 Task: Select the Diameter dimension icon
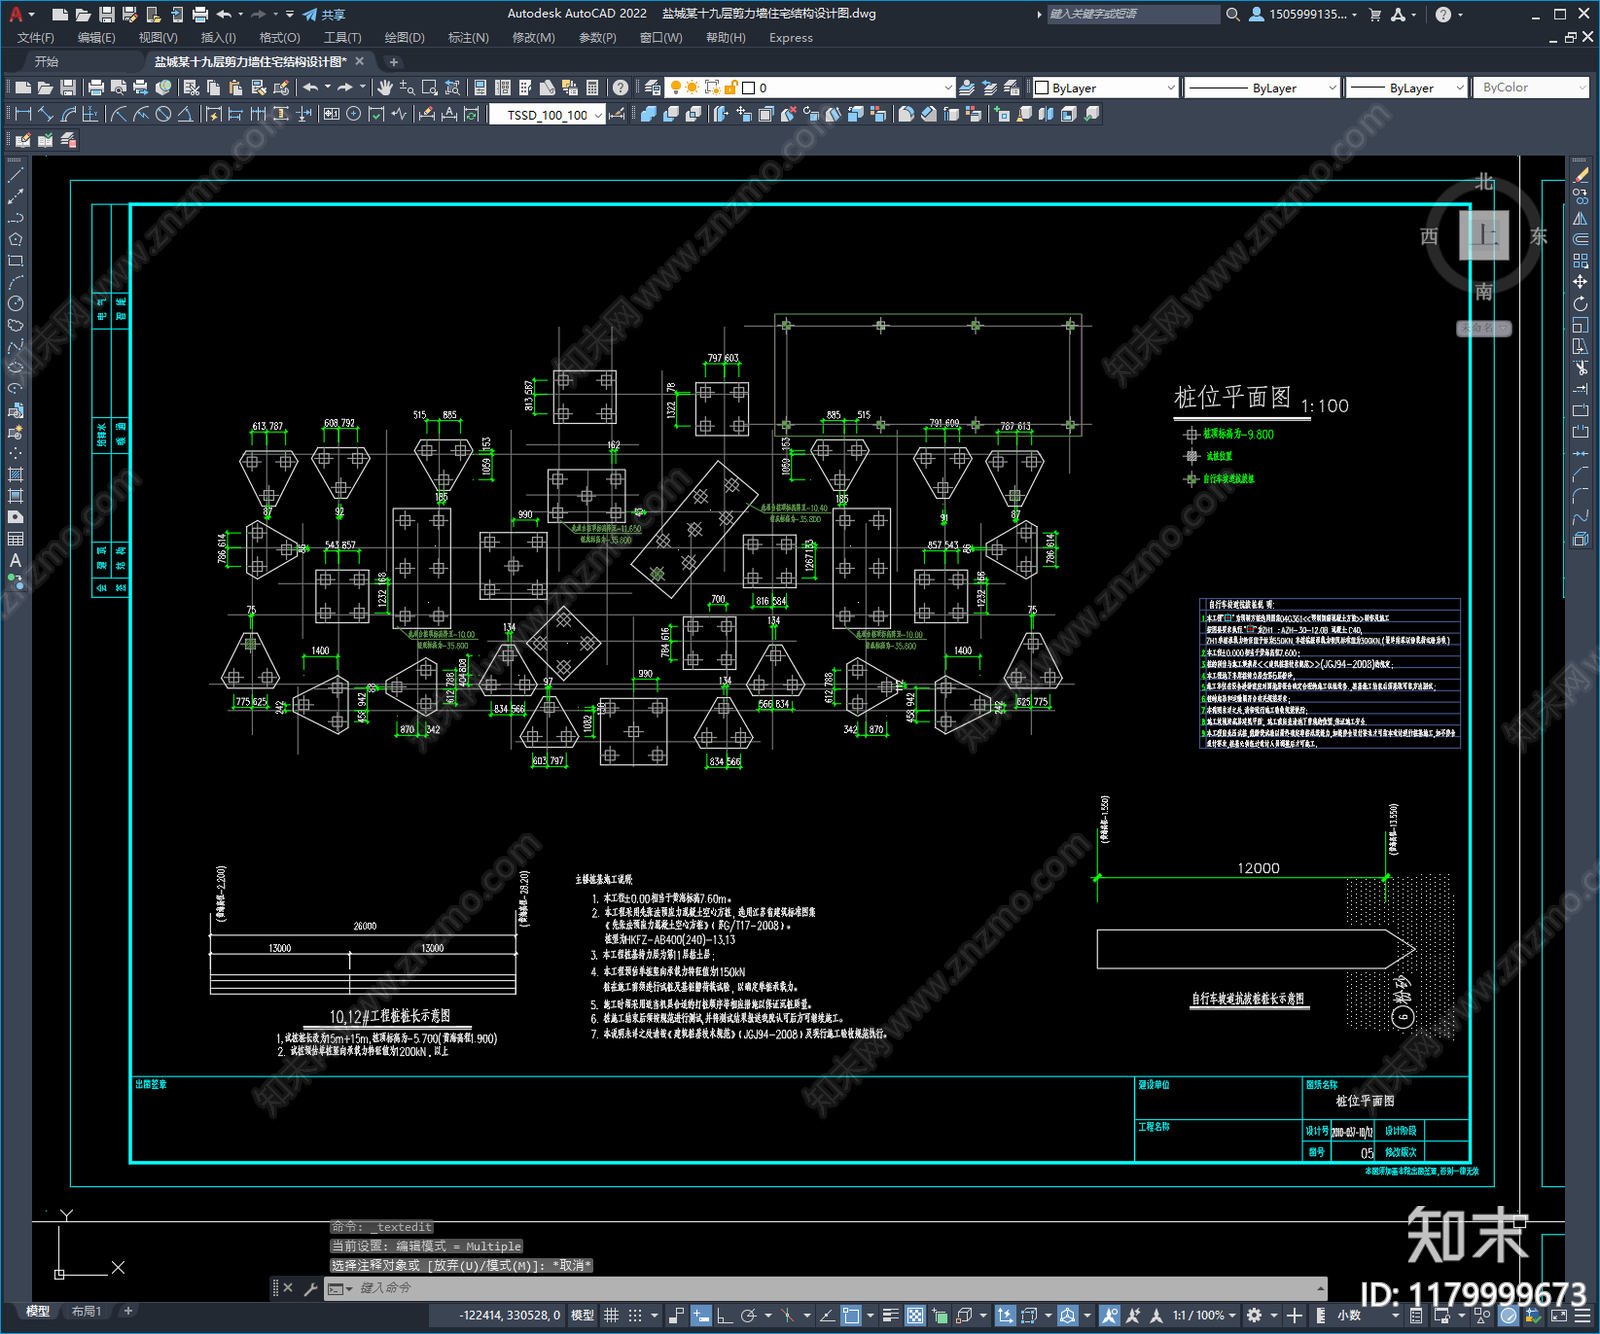coord(163,114)
